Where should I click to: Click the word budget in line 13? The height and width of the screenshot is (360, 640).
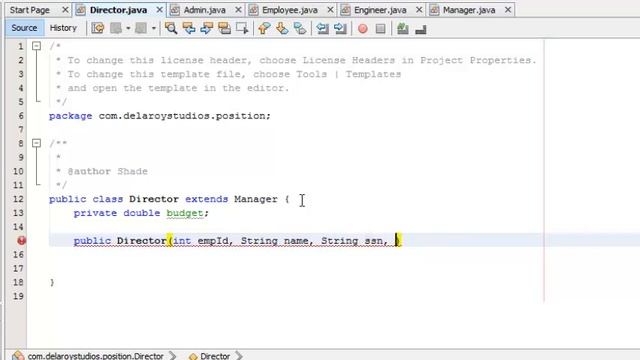pyautogui.click(x=185, y=213)
